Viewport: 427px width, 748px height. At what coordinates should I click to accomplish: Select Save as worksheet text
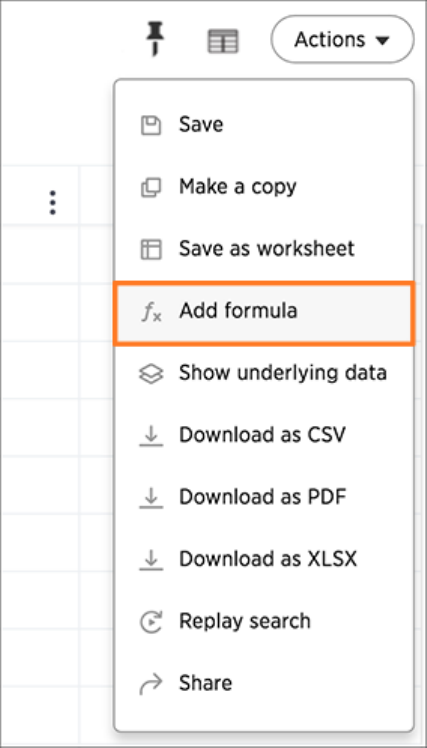tap(267, 249)
